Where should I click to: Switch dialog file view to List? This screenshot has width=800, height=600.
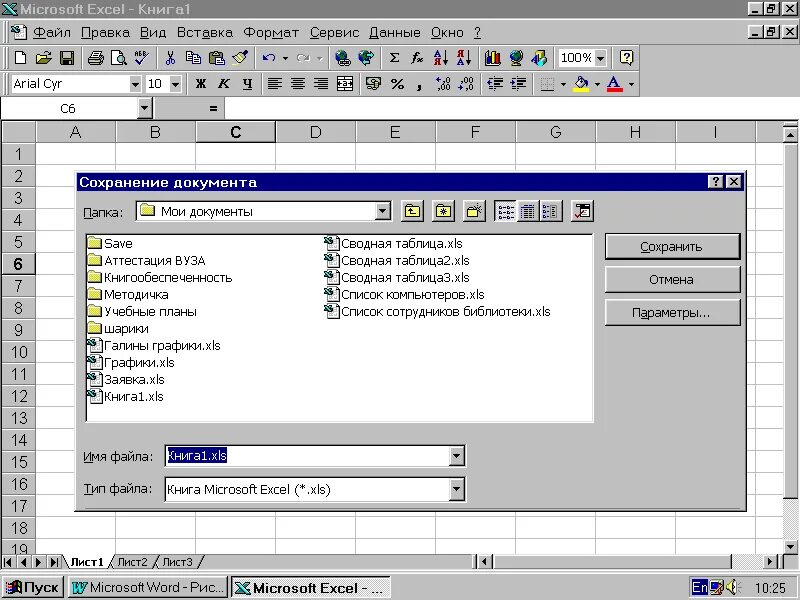point(506,211)
